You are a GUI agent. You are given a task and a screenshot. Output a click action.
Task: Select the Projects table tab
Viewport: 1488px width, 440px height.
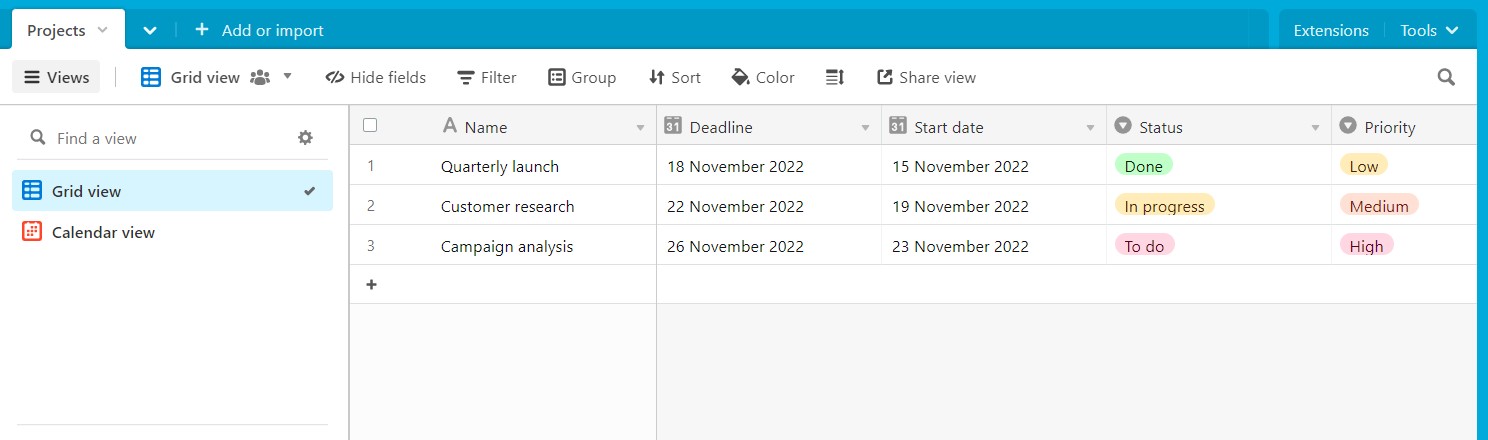pos(57,30)
